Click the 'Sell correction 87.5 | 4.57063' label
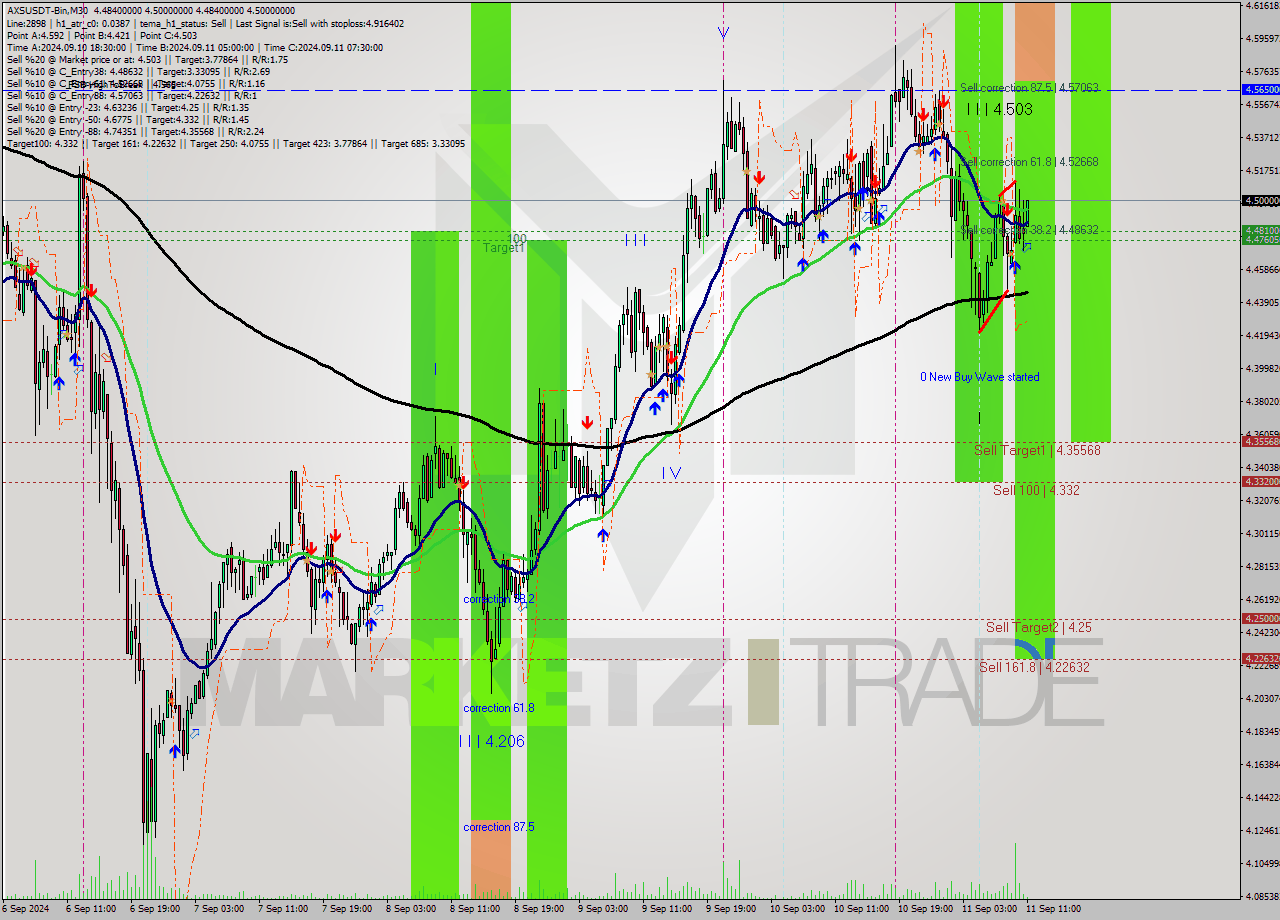 [1029, 88]
